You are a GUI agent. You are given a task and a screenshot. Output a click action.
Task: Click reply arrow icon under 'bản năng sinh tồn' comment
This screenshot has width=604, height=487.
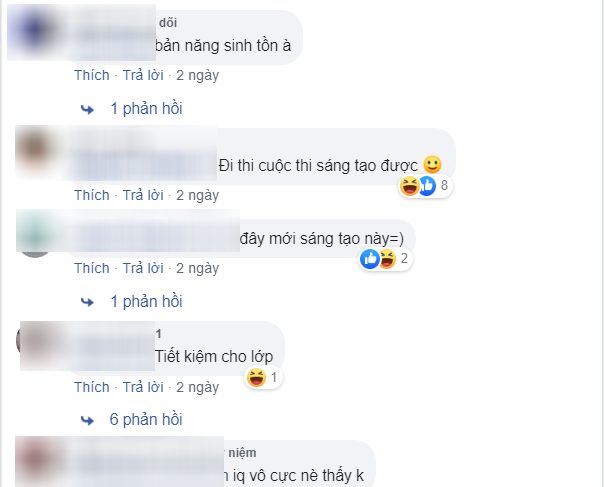click(87, 108)
